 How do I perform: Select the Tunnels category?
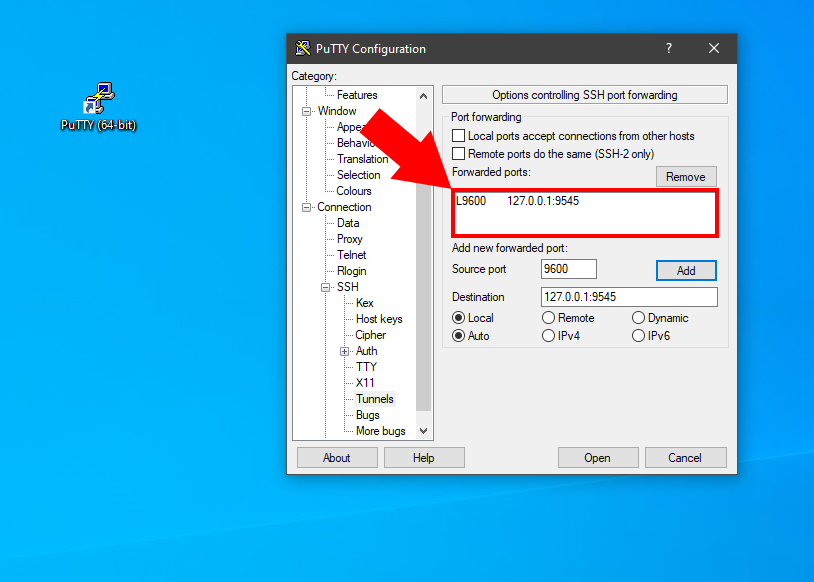pos(375,399)
